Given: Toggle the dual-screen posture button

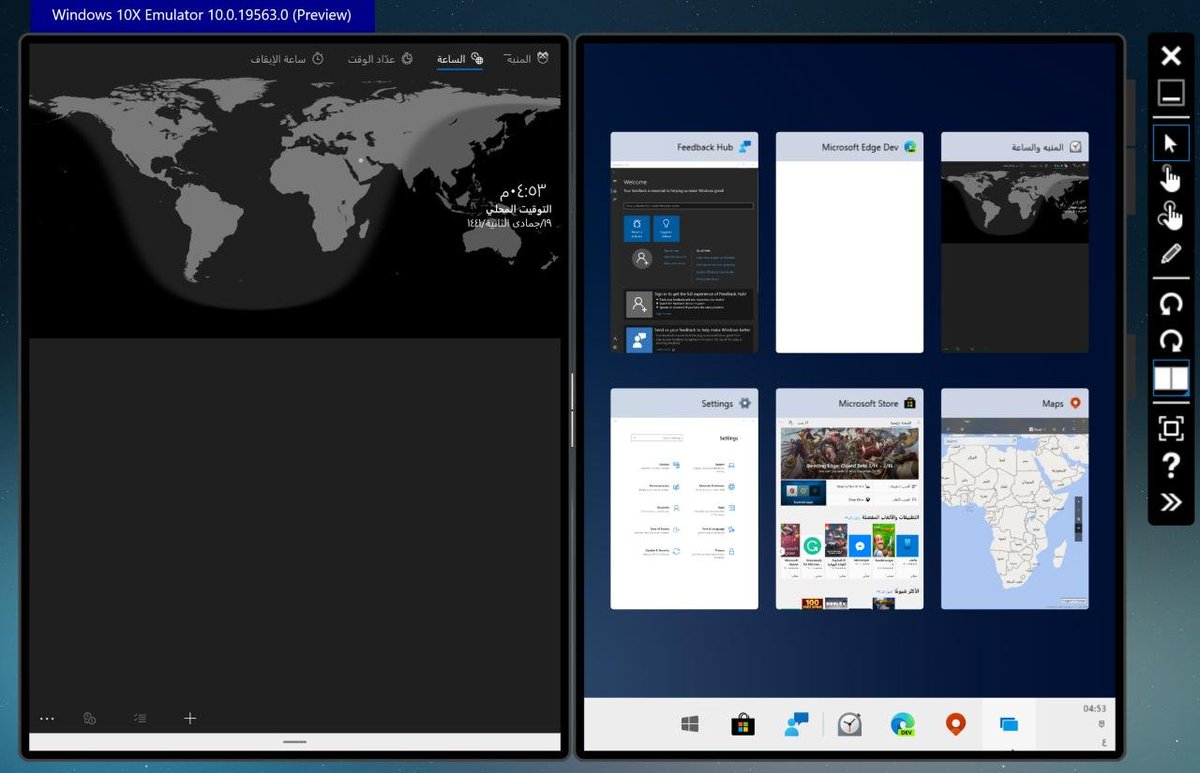Looking at the screenshot, I should (x=1170, y=378).
